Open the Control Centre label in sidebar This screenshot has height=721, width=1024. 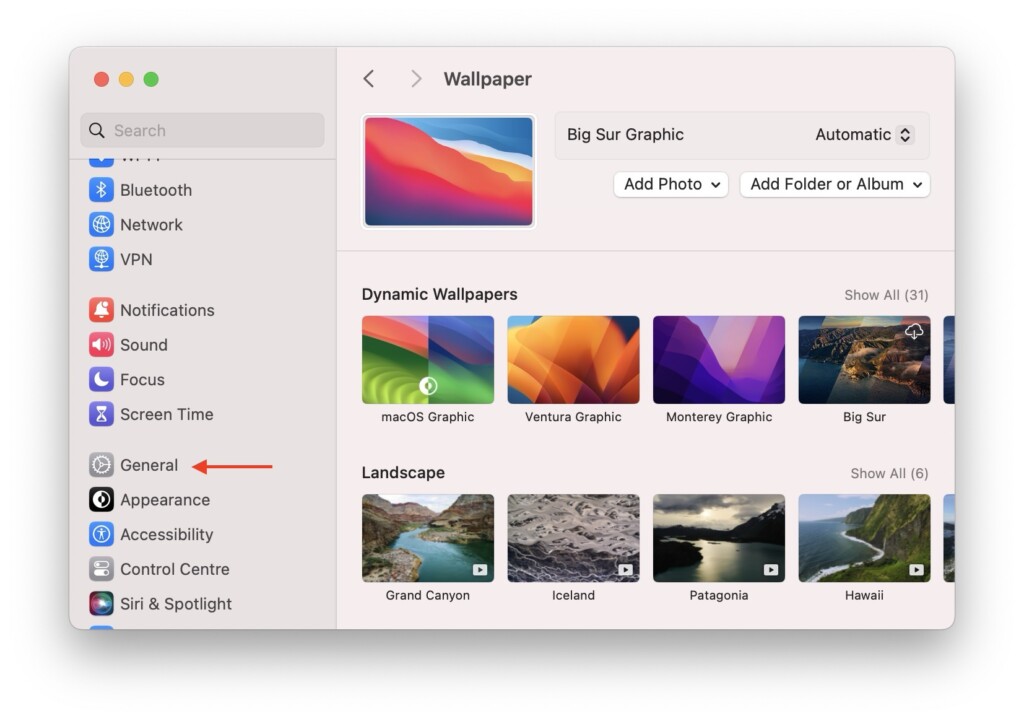point(175,569)
